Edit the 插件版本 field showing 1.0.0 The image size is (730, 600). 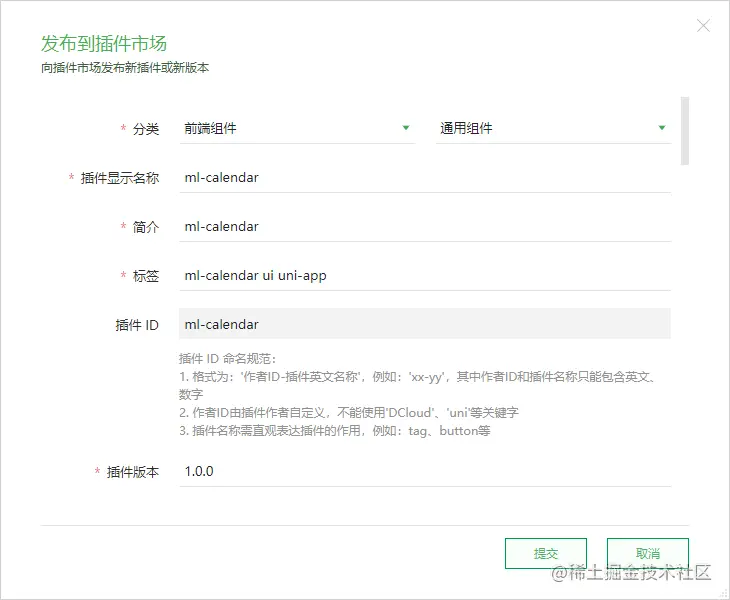tap(424, 471)
